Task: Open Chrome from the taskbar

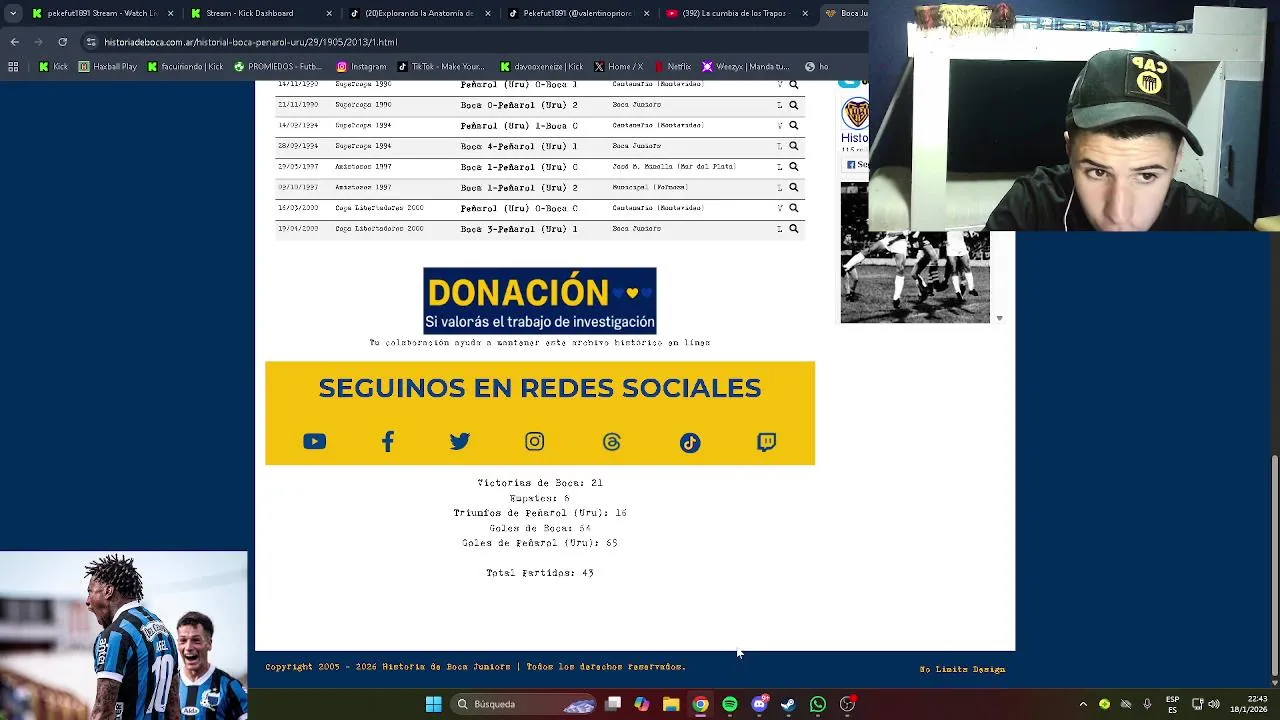Action: coord(701,704)
